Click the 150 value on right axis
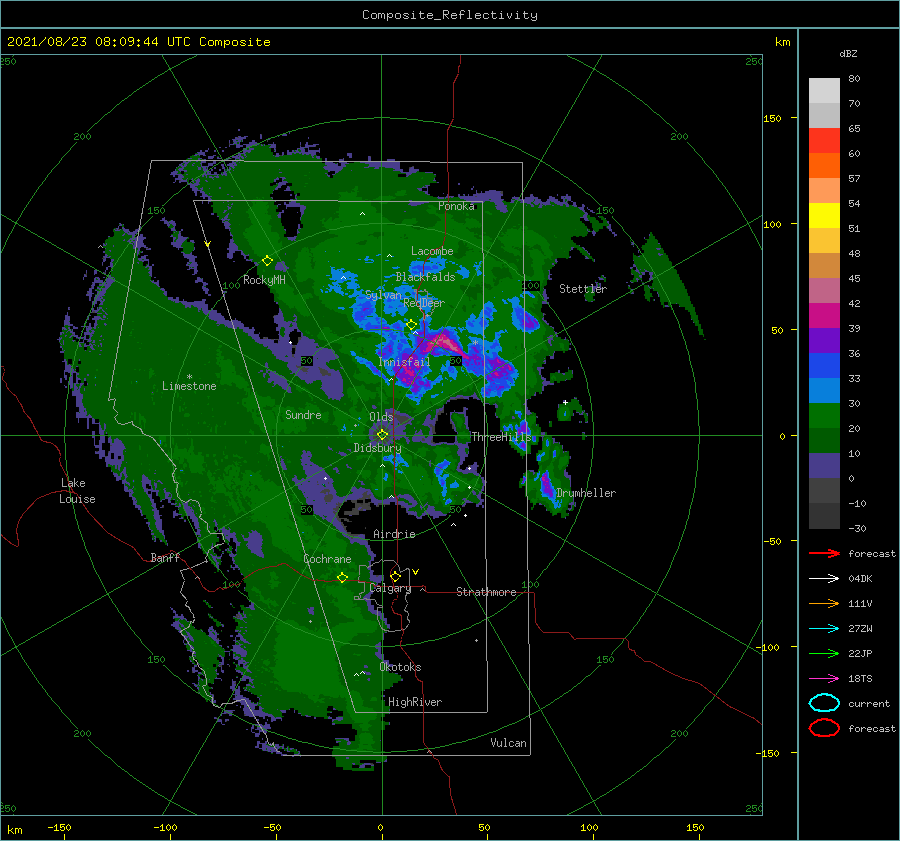 coord(773,118)
